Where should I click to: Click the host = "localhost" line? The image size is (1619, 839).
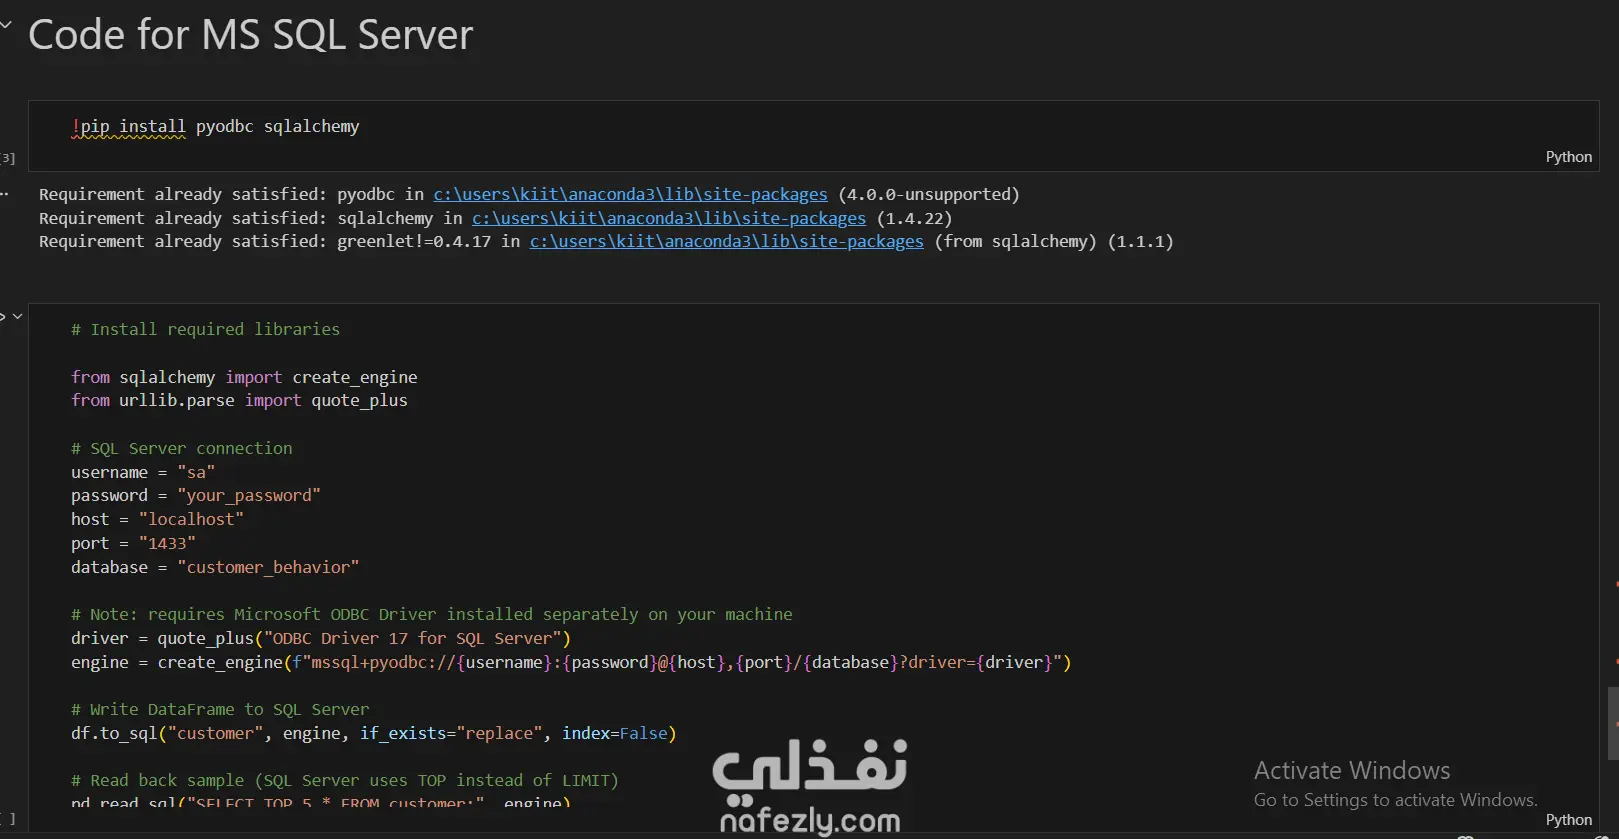click(157, 519)
